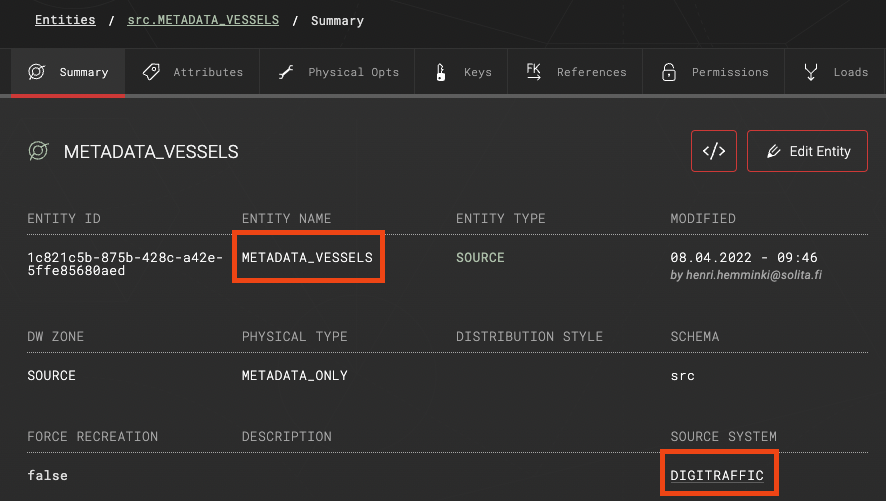Open the DIGITRAFFIC source system link
This screenshot has height=501, width=886.
[x=716, y=476]
